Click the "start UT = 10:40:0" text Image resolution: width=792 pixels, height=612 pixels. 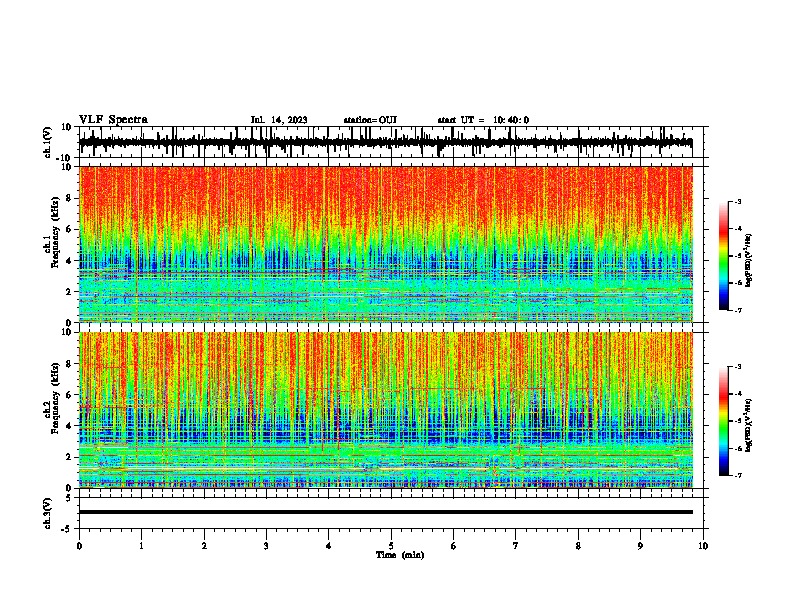(x=483, y=120)
